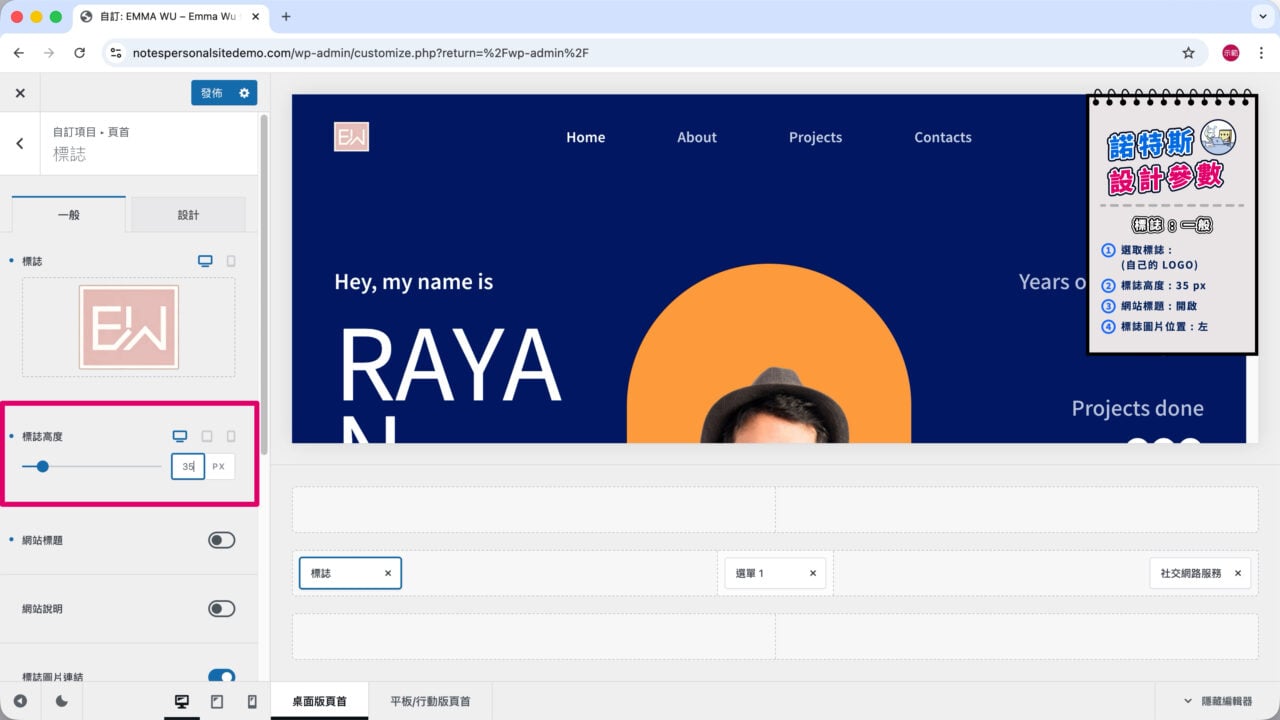
Task: Remove 選單 1 element from header builder
Action: coord(813,573)
